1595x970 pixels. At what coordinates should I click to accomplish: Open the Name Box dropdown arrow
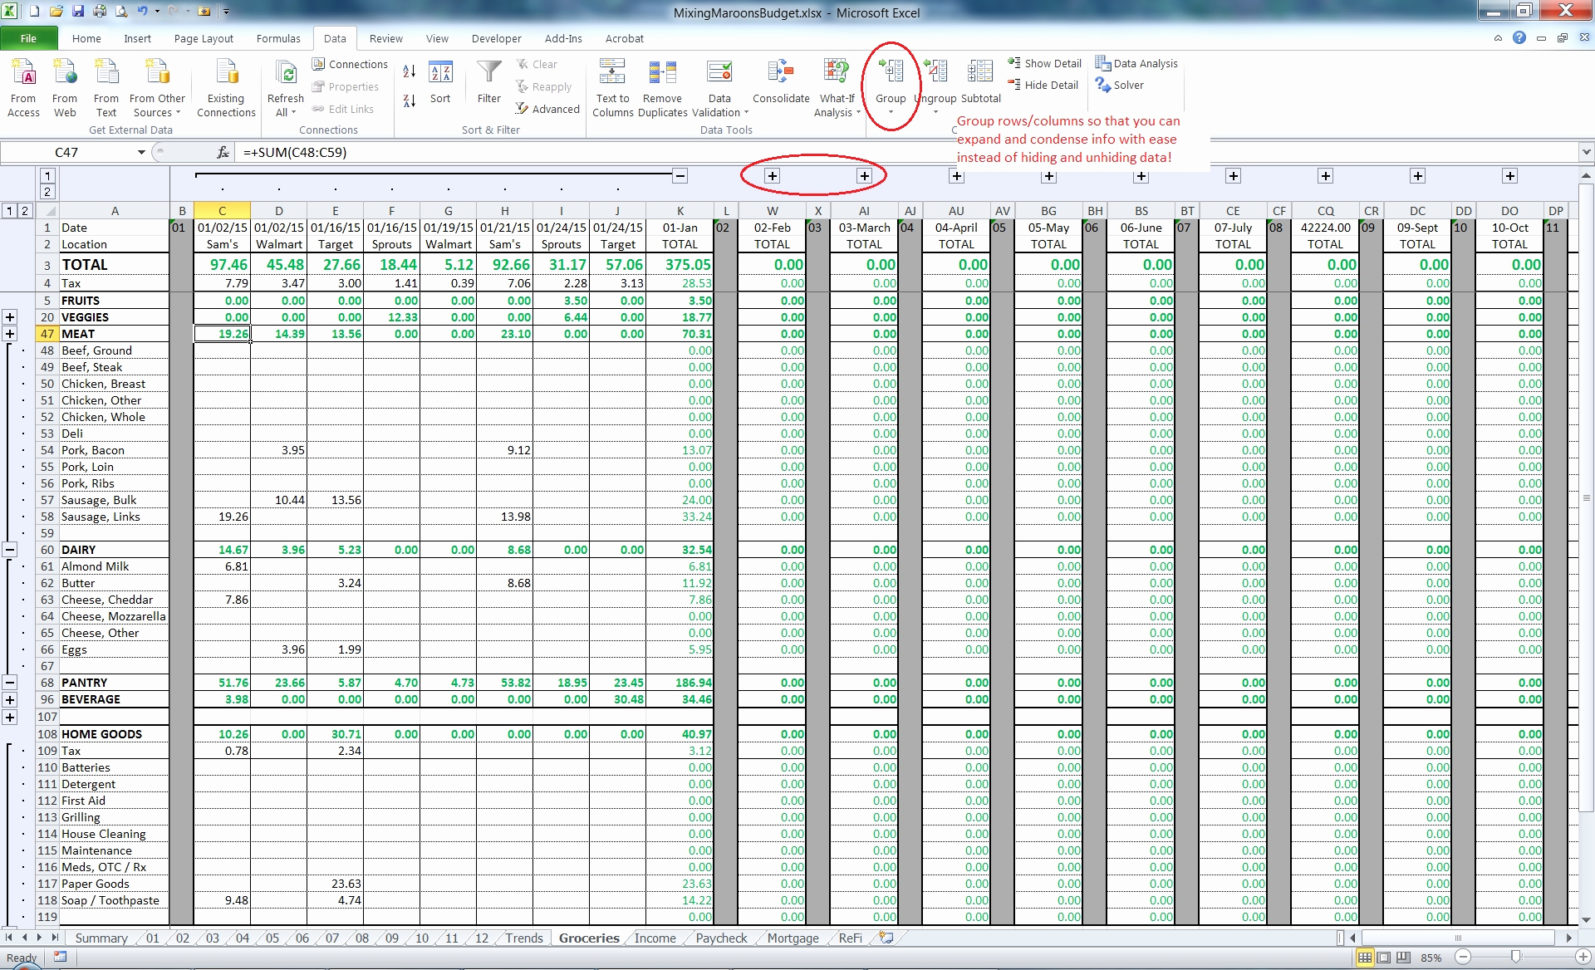pyautogui.click(x=141, y=152)
